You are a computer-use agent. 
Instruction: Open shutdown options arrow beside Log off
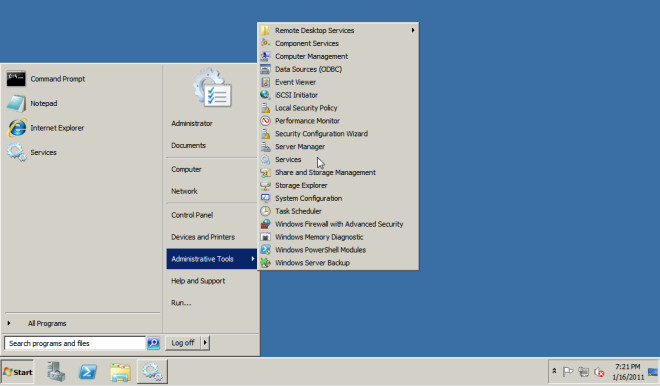205,343
